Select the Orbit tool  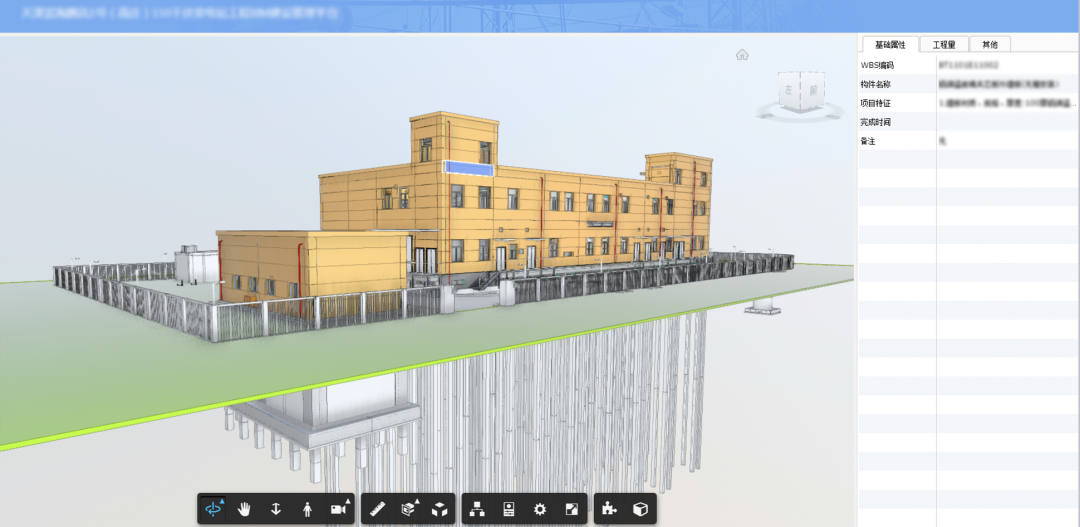coord(214,509)
